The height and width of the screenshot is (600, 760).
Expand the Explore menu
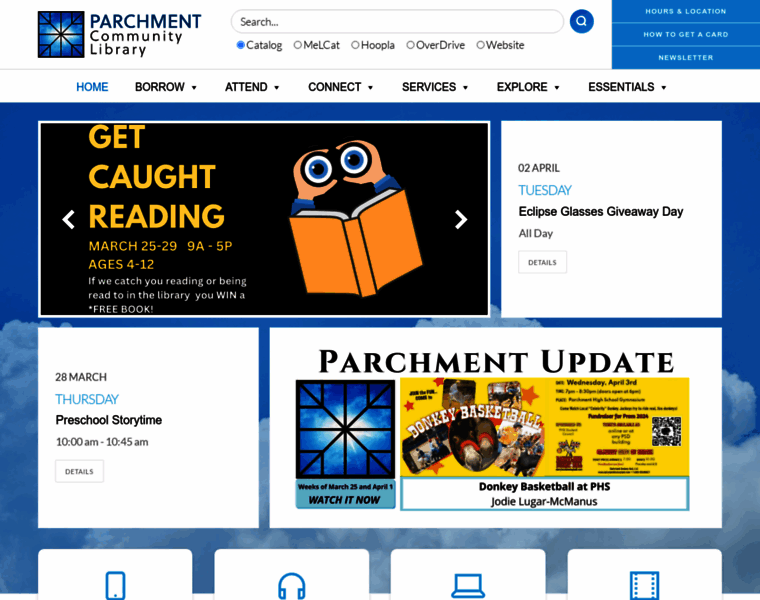528,87
